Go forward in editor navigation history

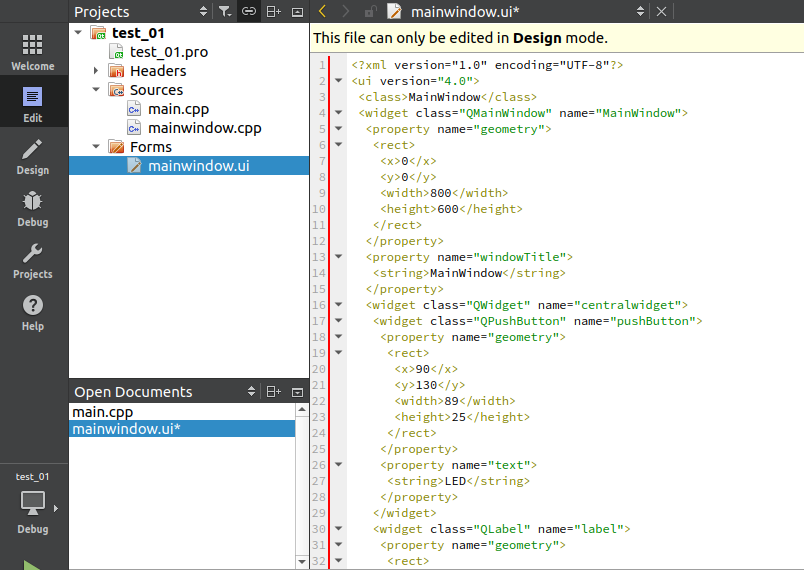(x=346, y=11)
